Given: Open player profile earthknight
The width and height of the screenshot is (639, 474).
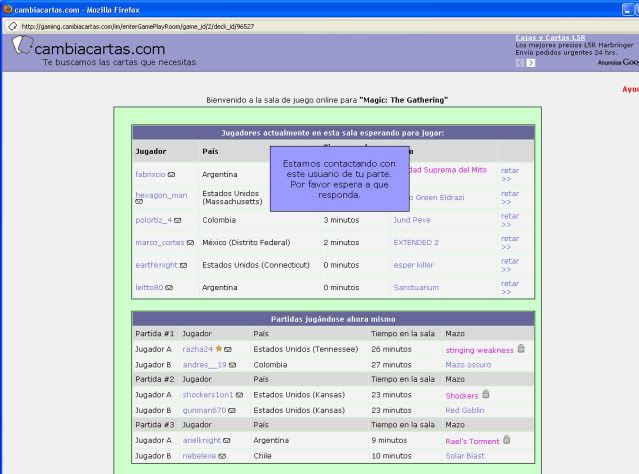Looking at the screenshot, I should coord(156,265).
